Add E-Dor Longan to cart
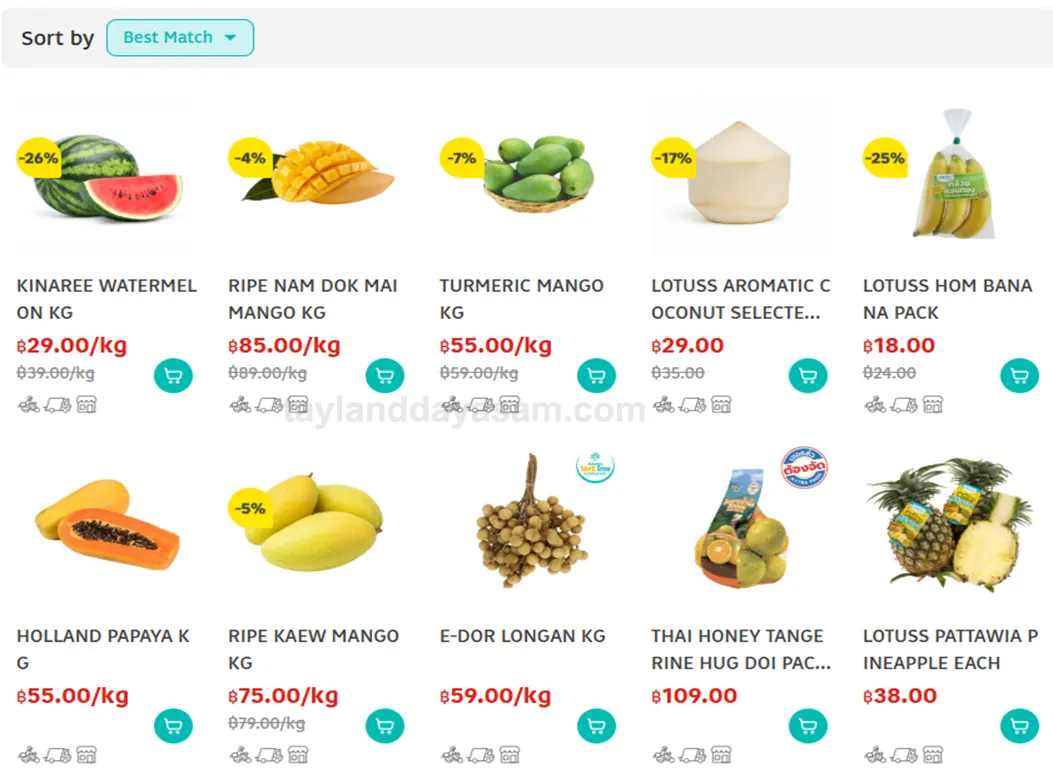Screen dimensions: 1053x775 coord(596,726)
